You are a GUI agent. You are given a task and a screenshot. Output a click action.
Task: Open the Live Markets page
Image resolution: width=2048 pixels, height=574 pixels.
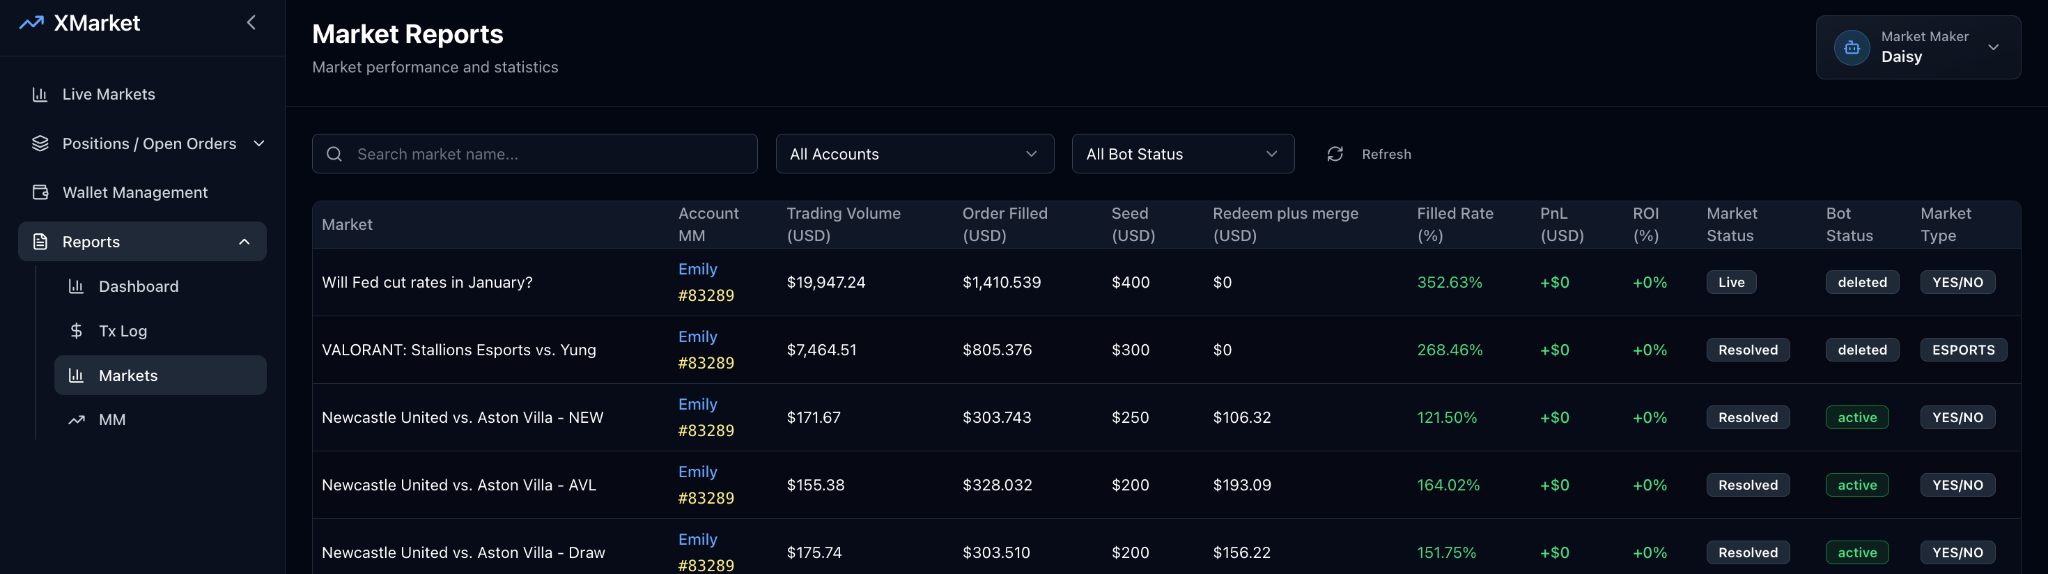click(108, 94)
